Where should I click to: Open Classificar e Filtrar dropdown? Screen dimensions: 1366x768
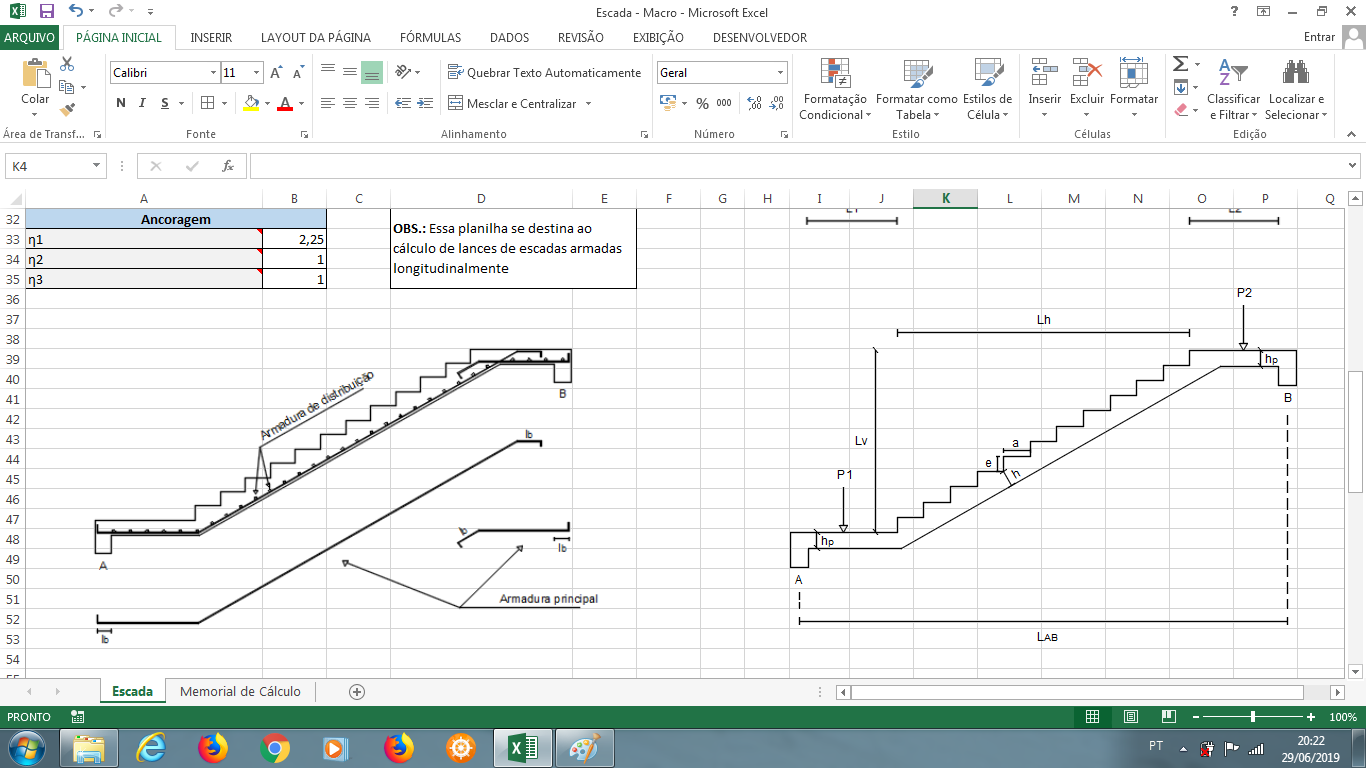[1233, 89]
